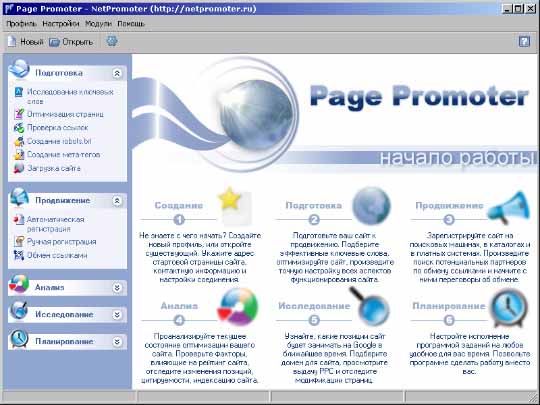Click the Исследование ключевых слов icon
This screenshot has width=540, height=405.
pyautogui.click(x=18, y=92)
